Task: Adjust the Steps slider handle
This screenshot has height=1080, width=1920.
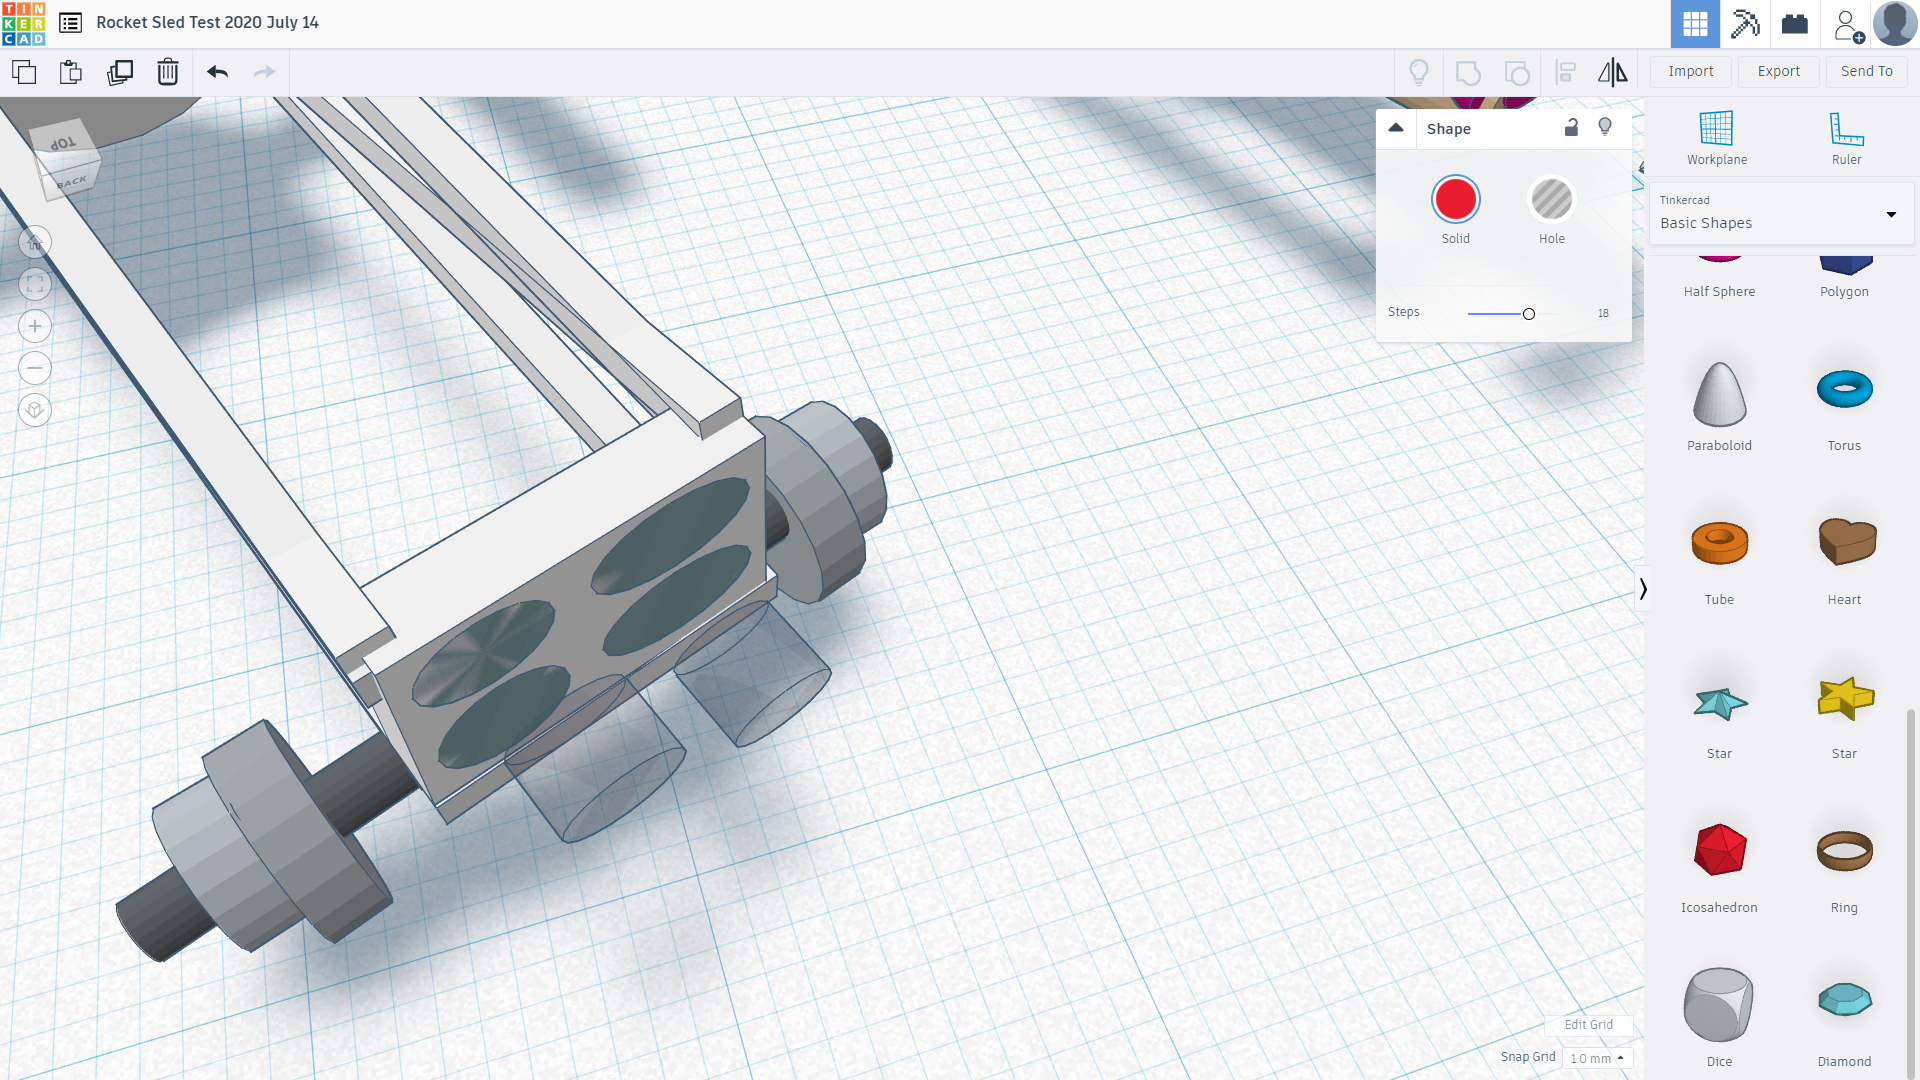Action: (1528, 314)
